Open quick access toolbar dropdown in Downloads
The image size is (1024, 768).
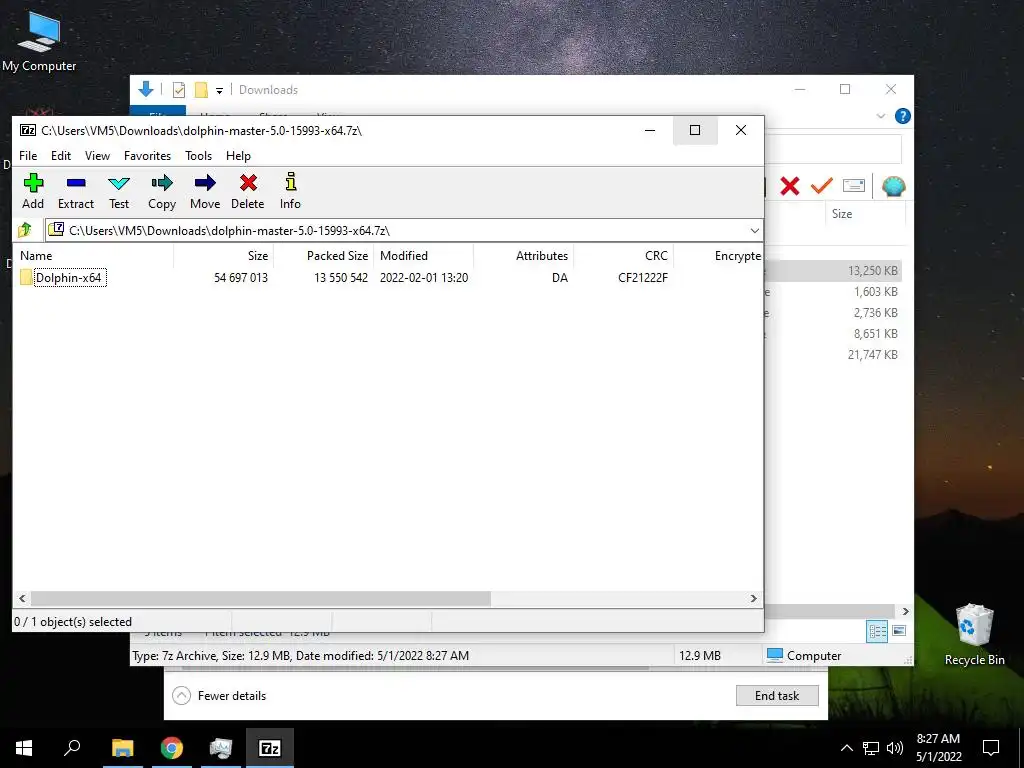click(x=219, y=91)
